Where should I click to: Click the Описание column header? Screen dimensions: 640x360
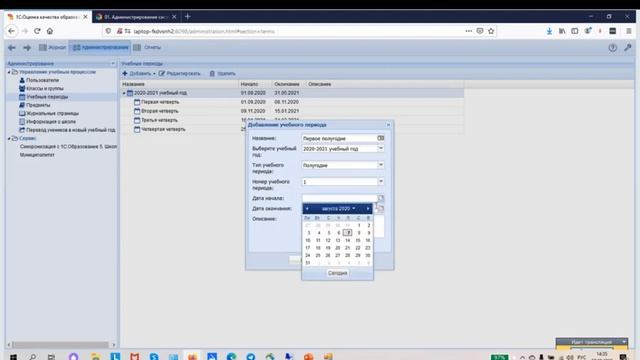pyautogui.click(x=384, y=84)
